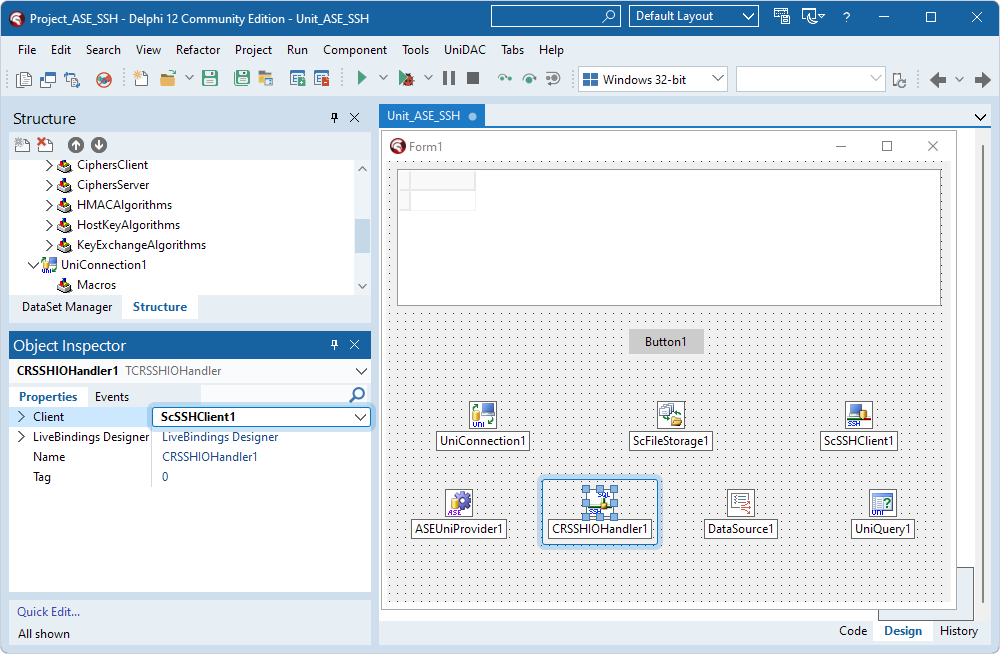This screenshot has width=1000, height=654.
Task: Toggle the Object Inspector pin
Action: click(x=334, y=344)
